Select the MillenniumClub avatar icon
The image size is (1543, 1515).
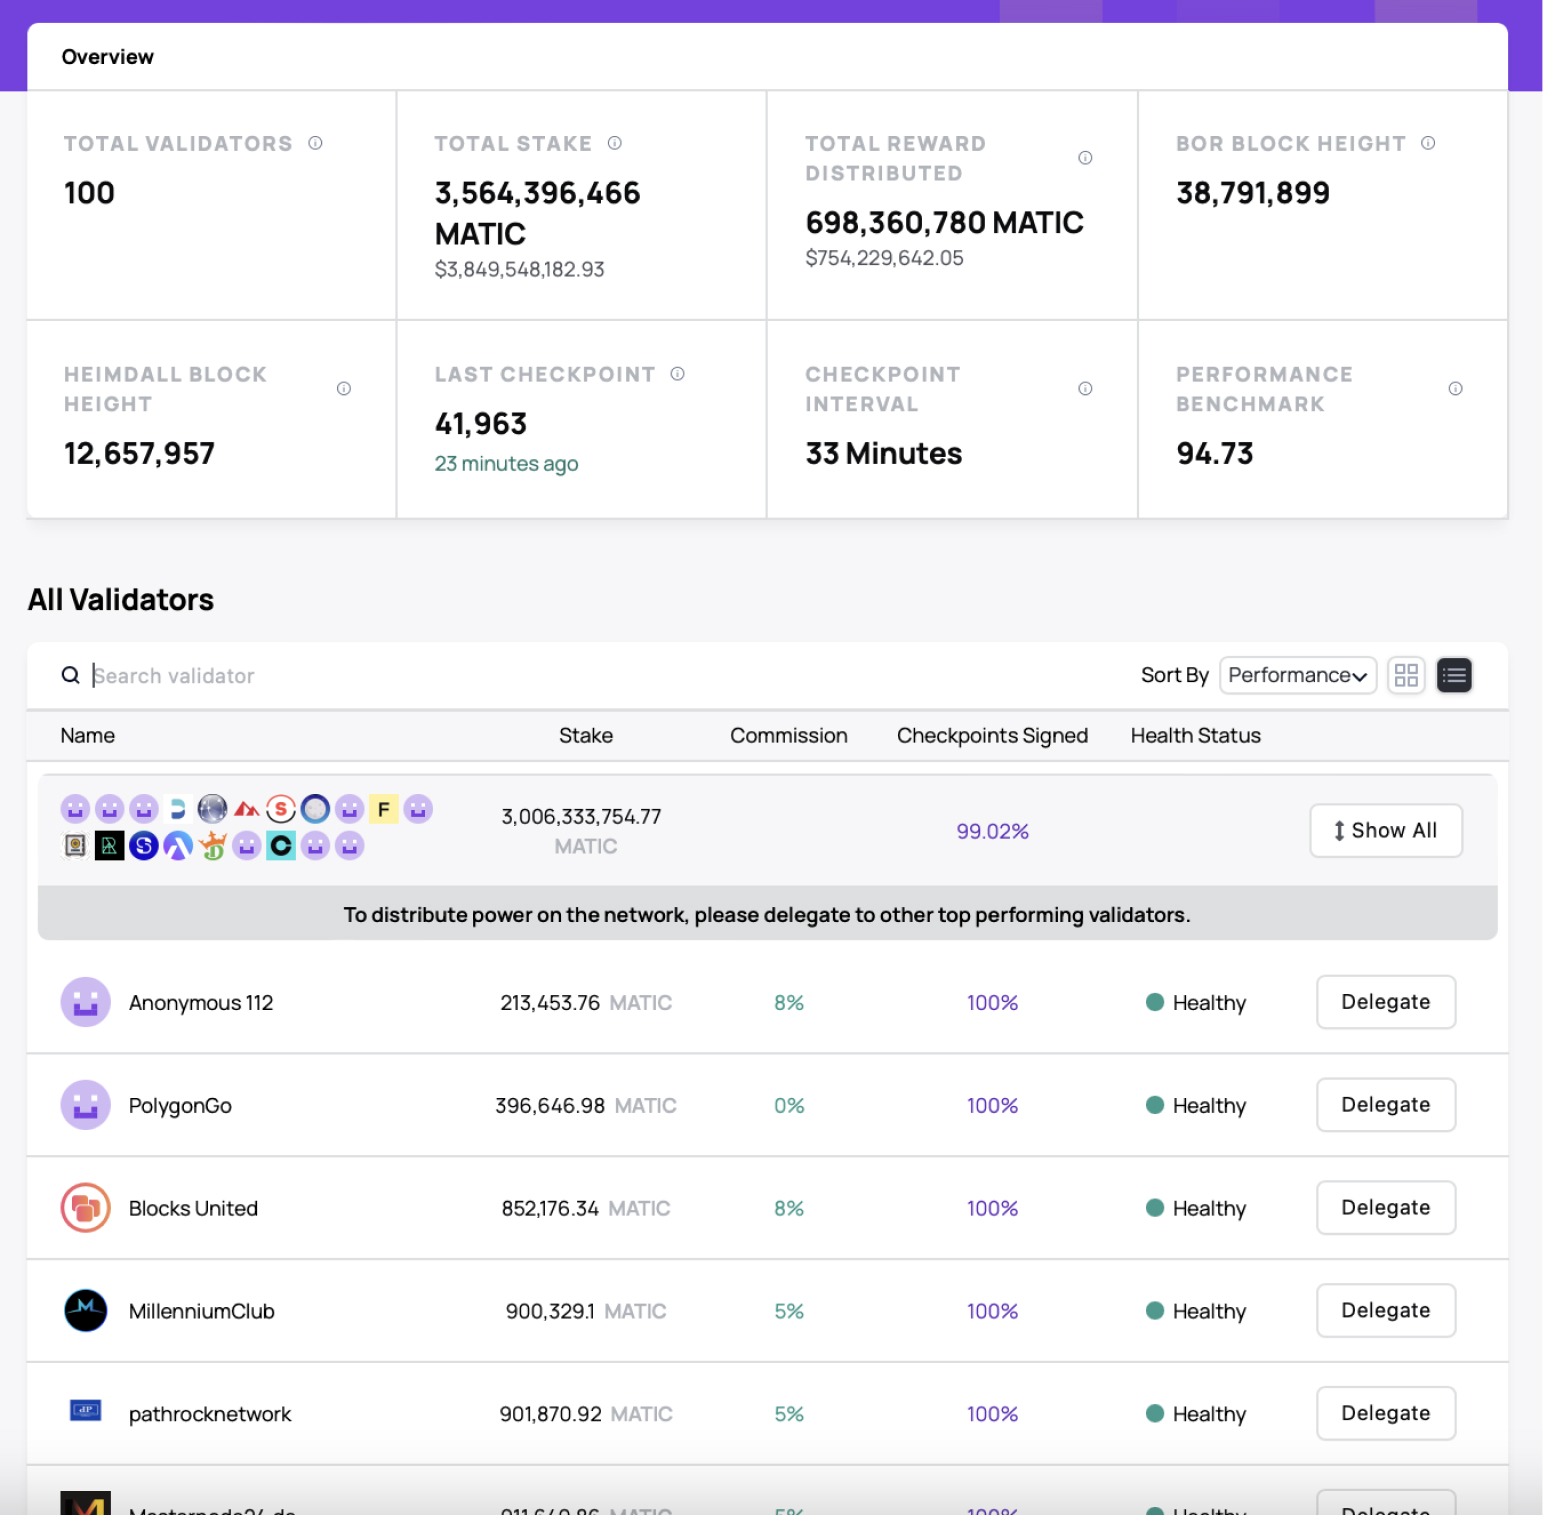coord(85,1310)
